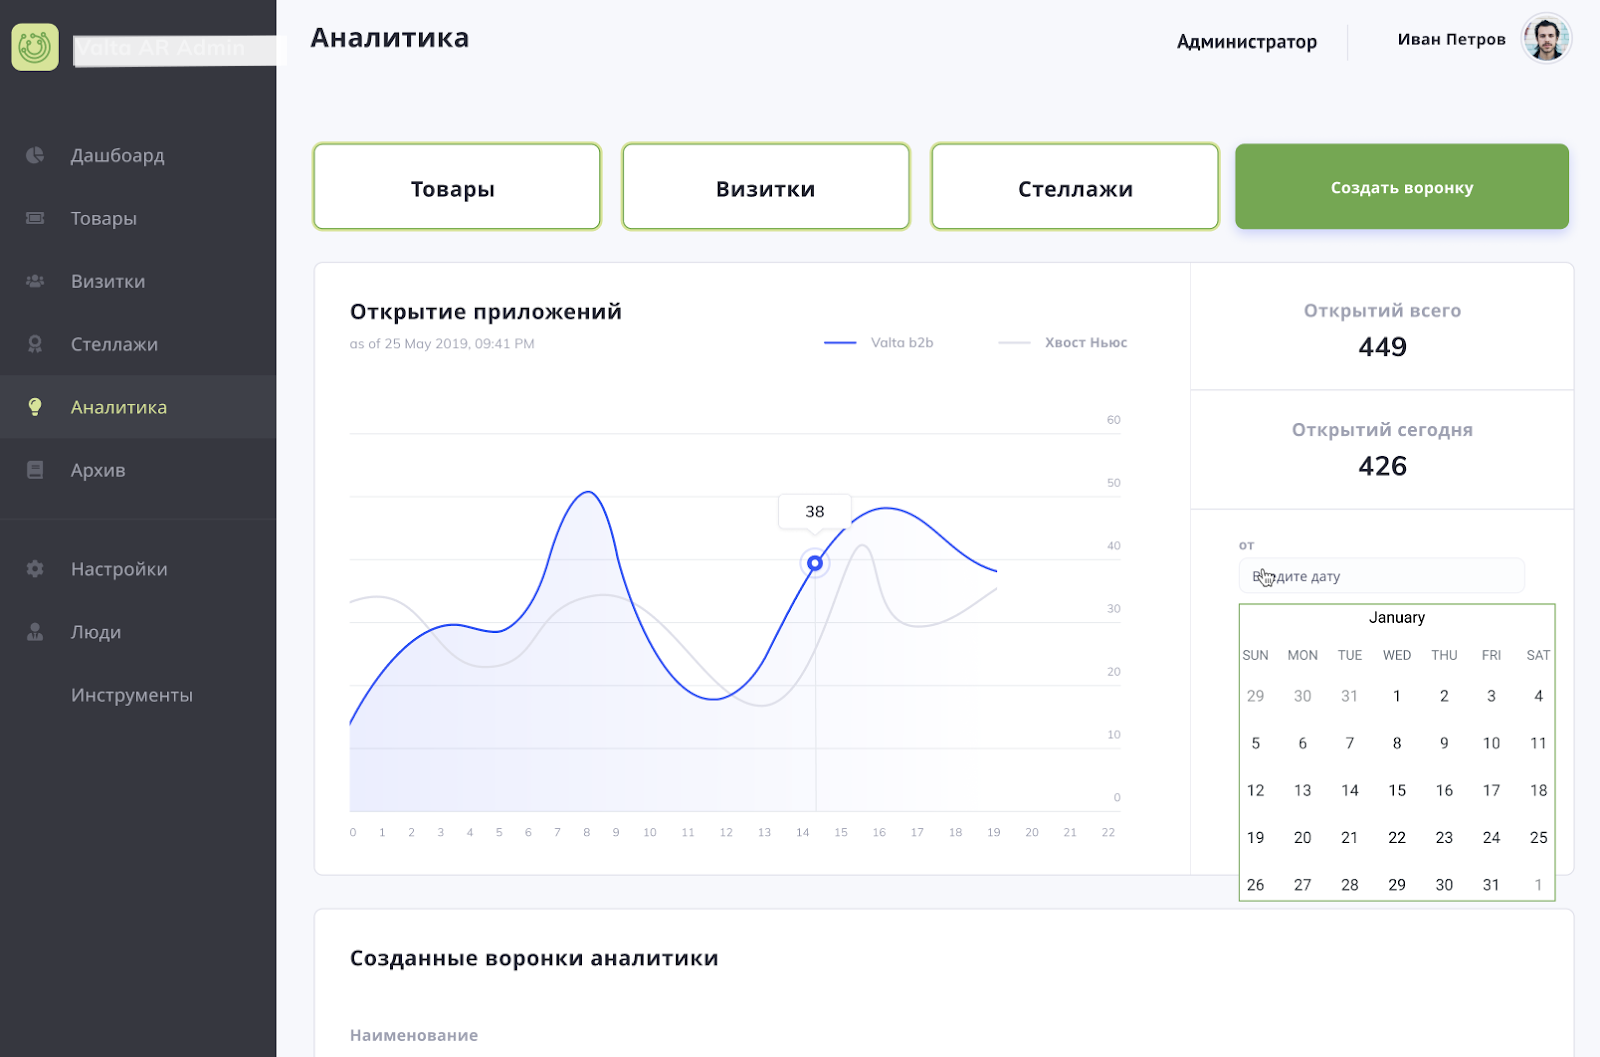This screenshot has width=1600, height=1057.
Task: Select January 15 in the calendar
Action: click(1397, 790)
